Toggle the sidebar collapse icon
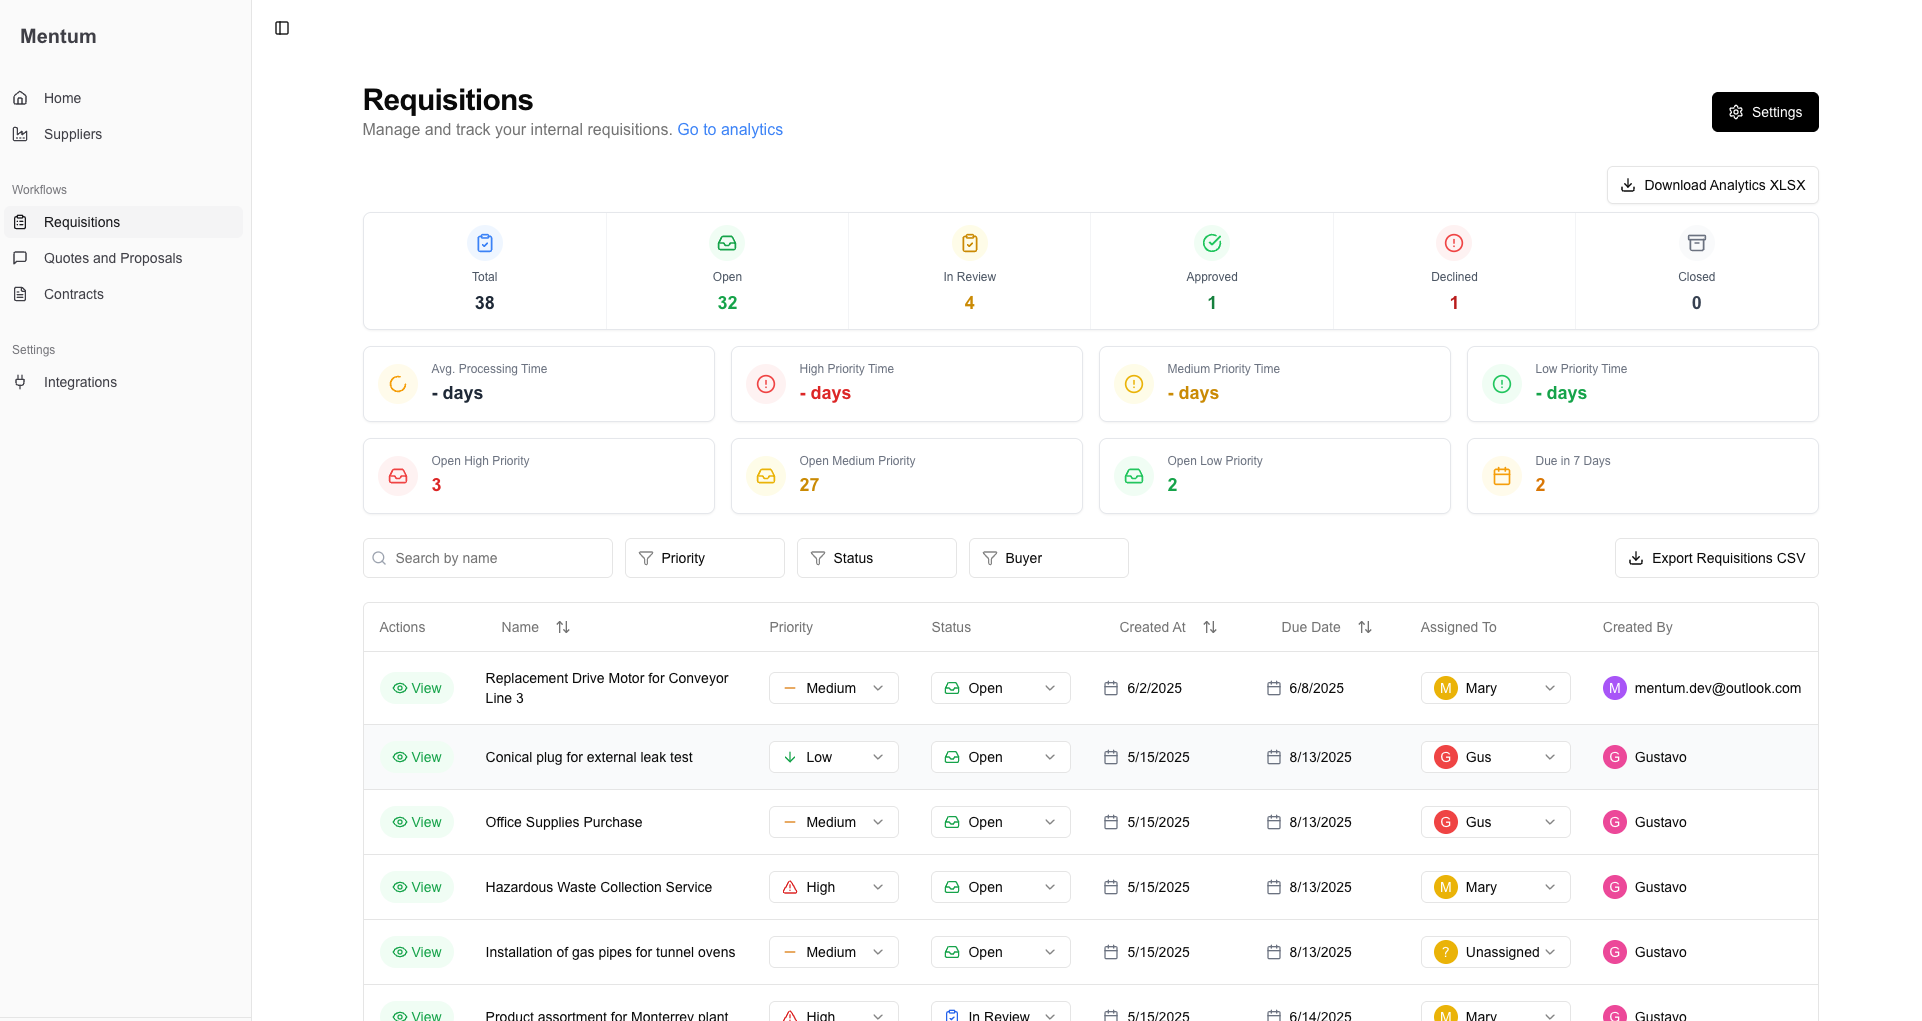The image size is (1922, 1021). [282, 28]
